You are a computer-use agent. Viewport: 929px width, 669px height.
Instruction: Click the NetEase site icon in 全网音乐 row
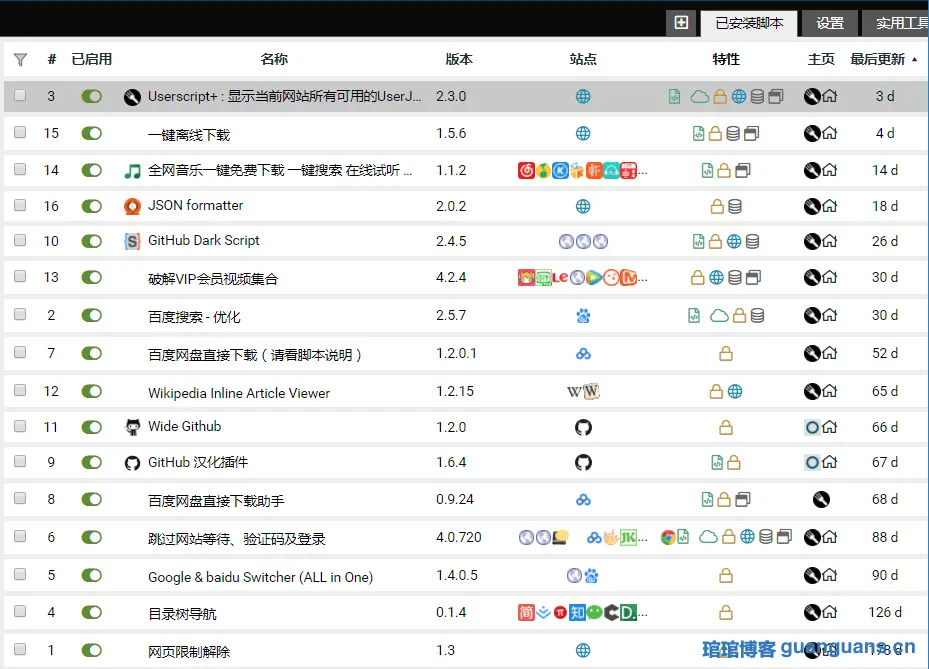click(526, 171)
